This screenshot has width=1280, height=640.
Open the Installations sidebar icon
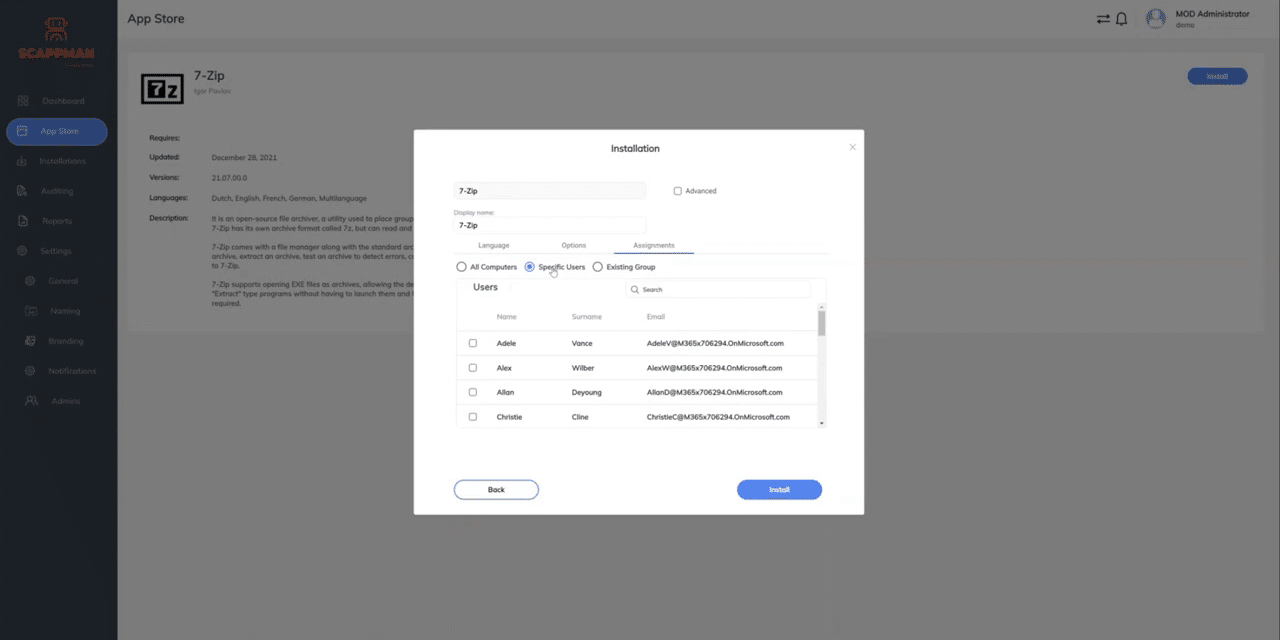click(22, 161)
